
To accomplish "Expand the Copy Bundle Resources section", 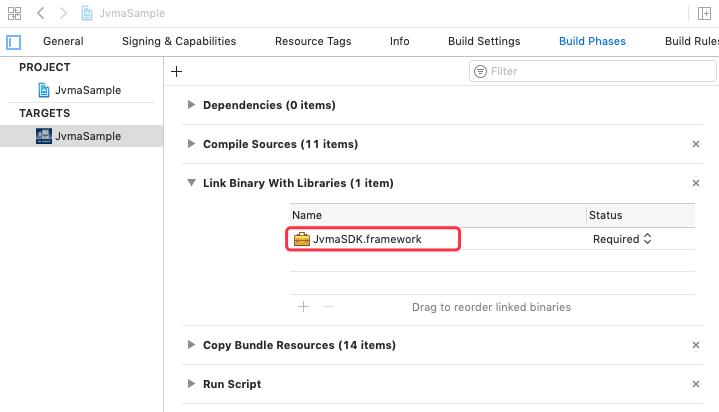I will tap(192, 345).
